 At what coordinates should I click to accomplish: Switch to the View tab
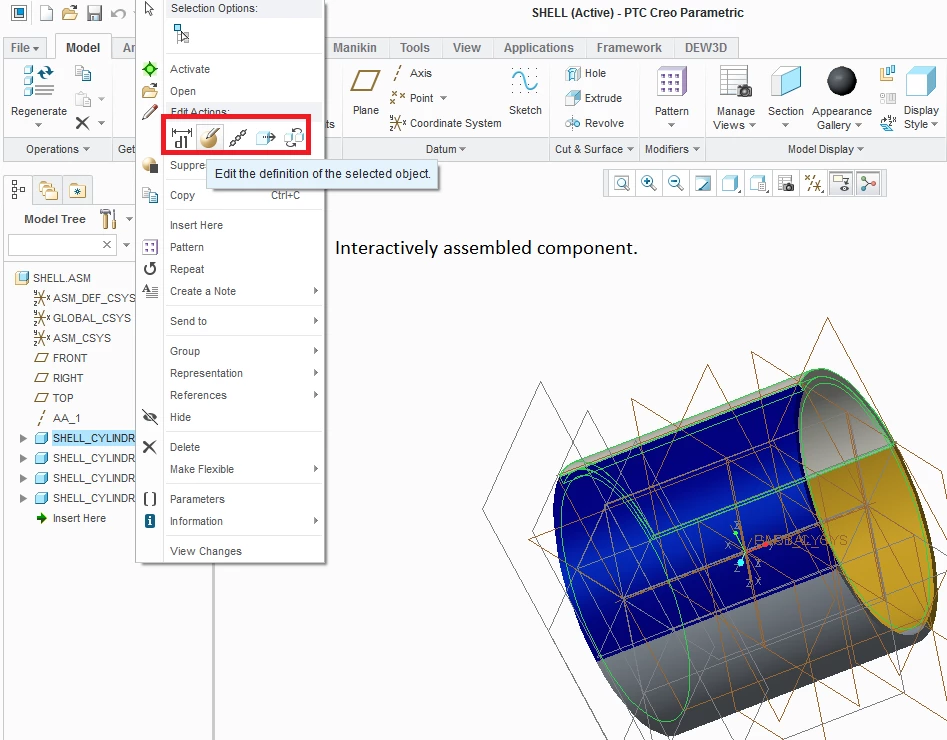pos(467,48)
